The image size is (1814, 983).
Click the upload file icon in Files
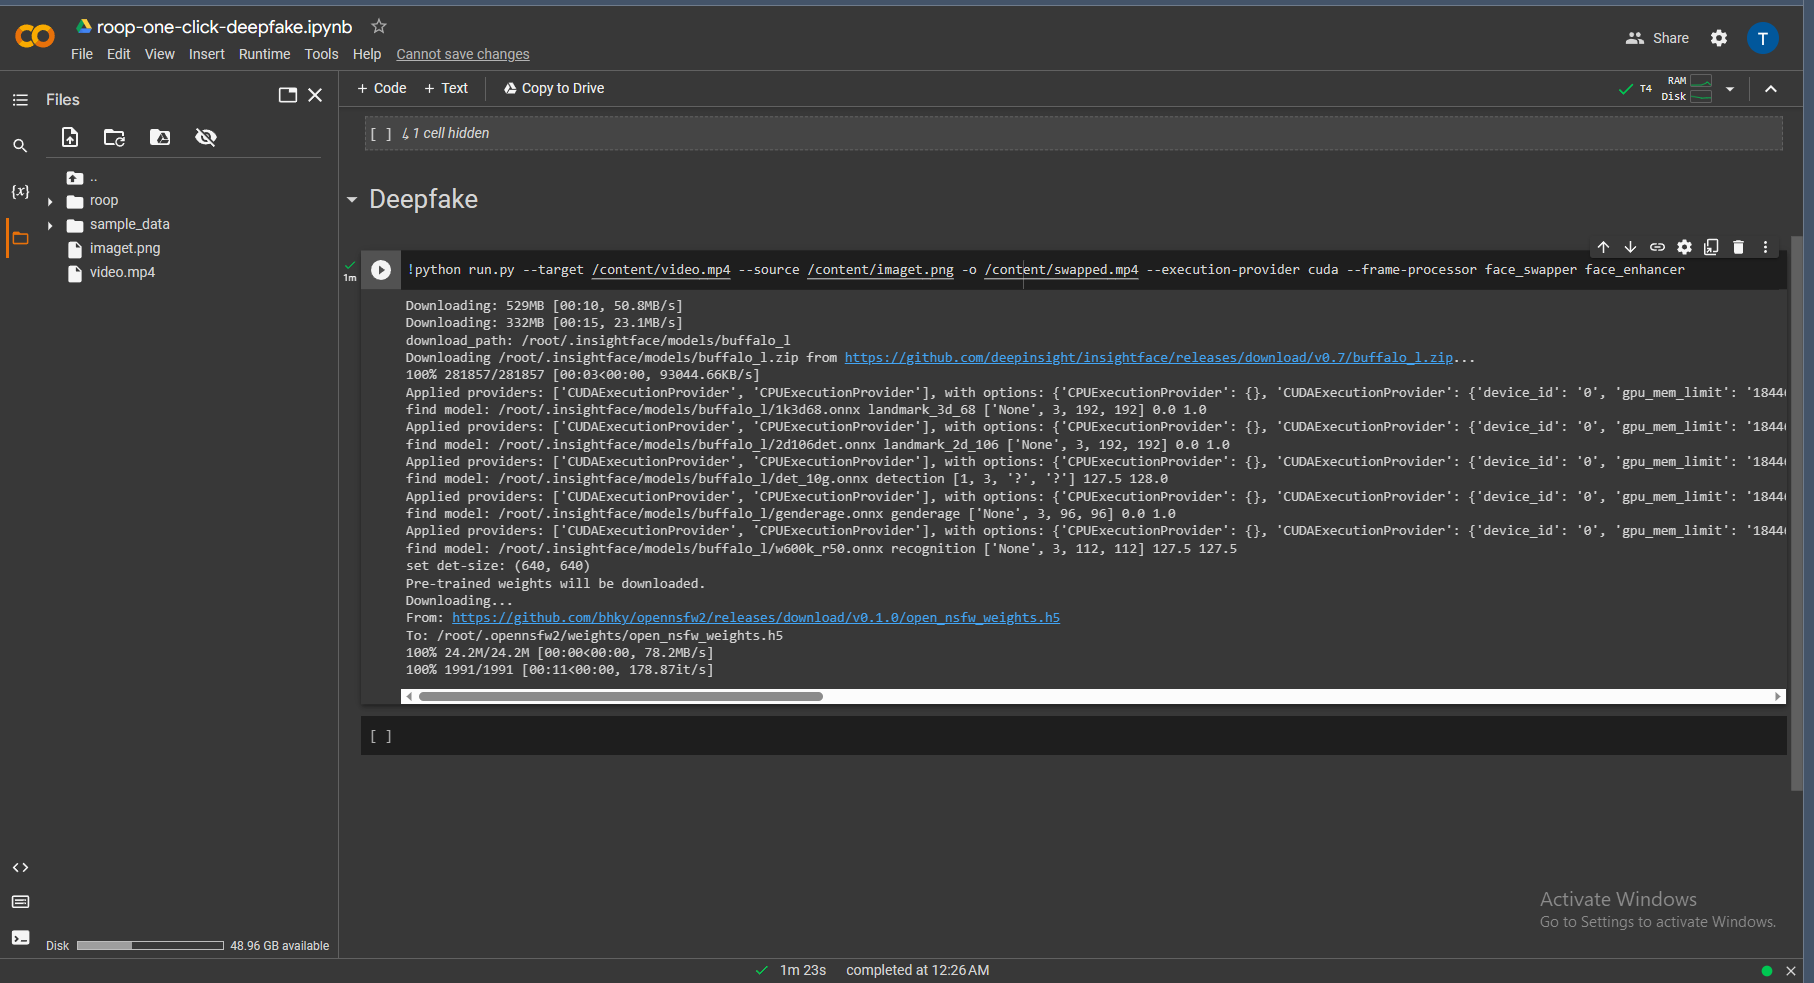pos(70,137)
